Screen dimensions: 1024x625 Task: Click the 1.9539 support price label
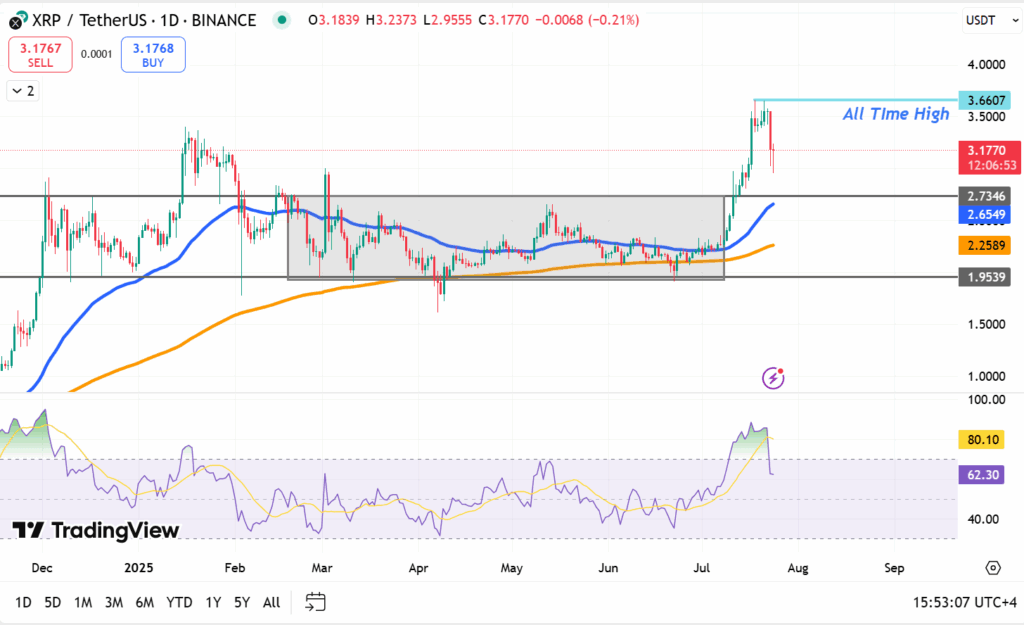click(985, 277)
